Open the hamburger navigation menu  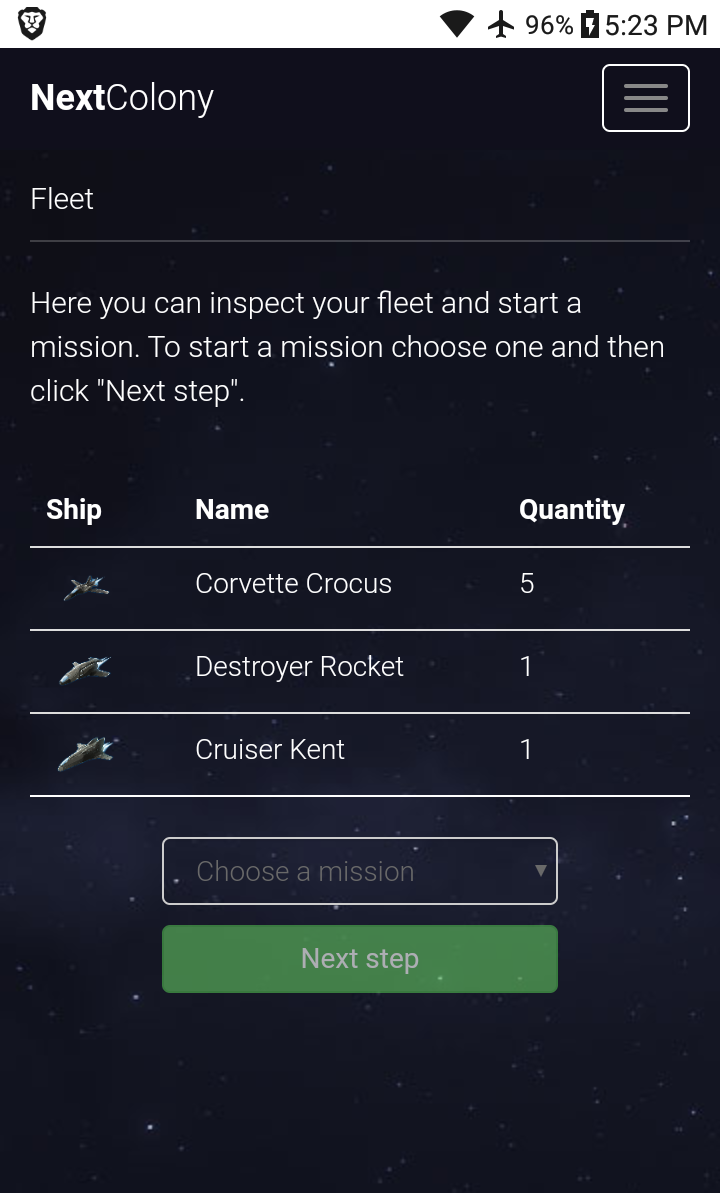645,98
